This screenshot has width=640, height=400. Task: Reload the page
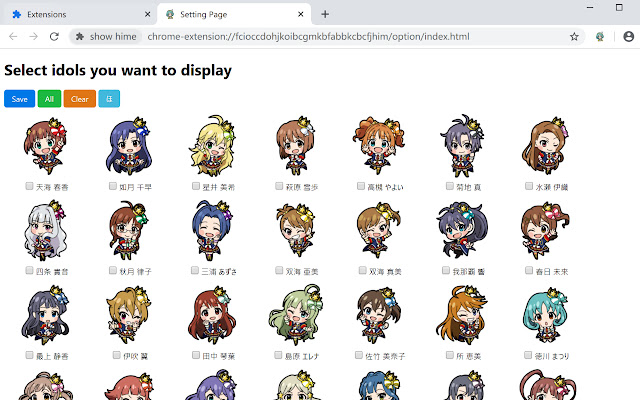pos(54,36)
